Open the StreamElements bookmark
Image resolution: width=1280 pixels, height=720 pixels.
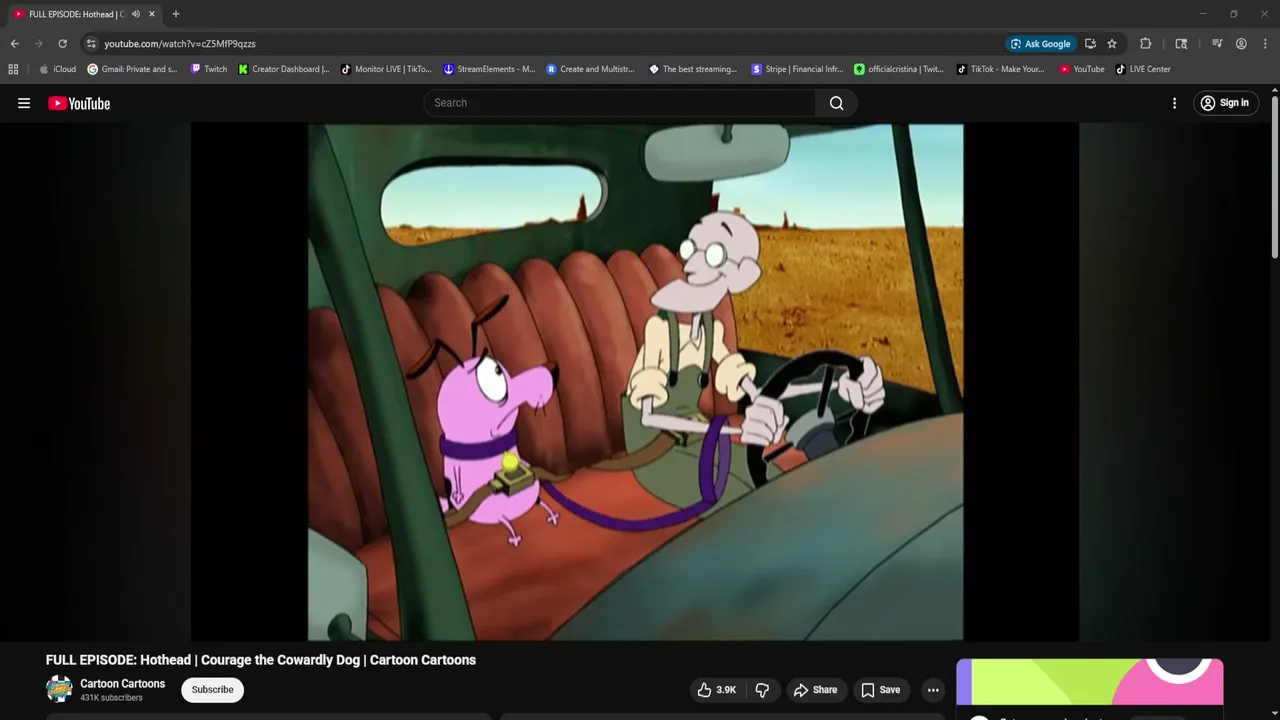489,69
